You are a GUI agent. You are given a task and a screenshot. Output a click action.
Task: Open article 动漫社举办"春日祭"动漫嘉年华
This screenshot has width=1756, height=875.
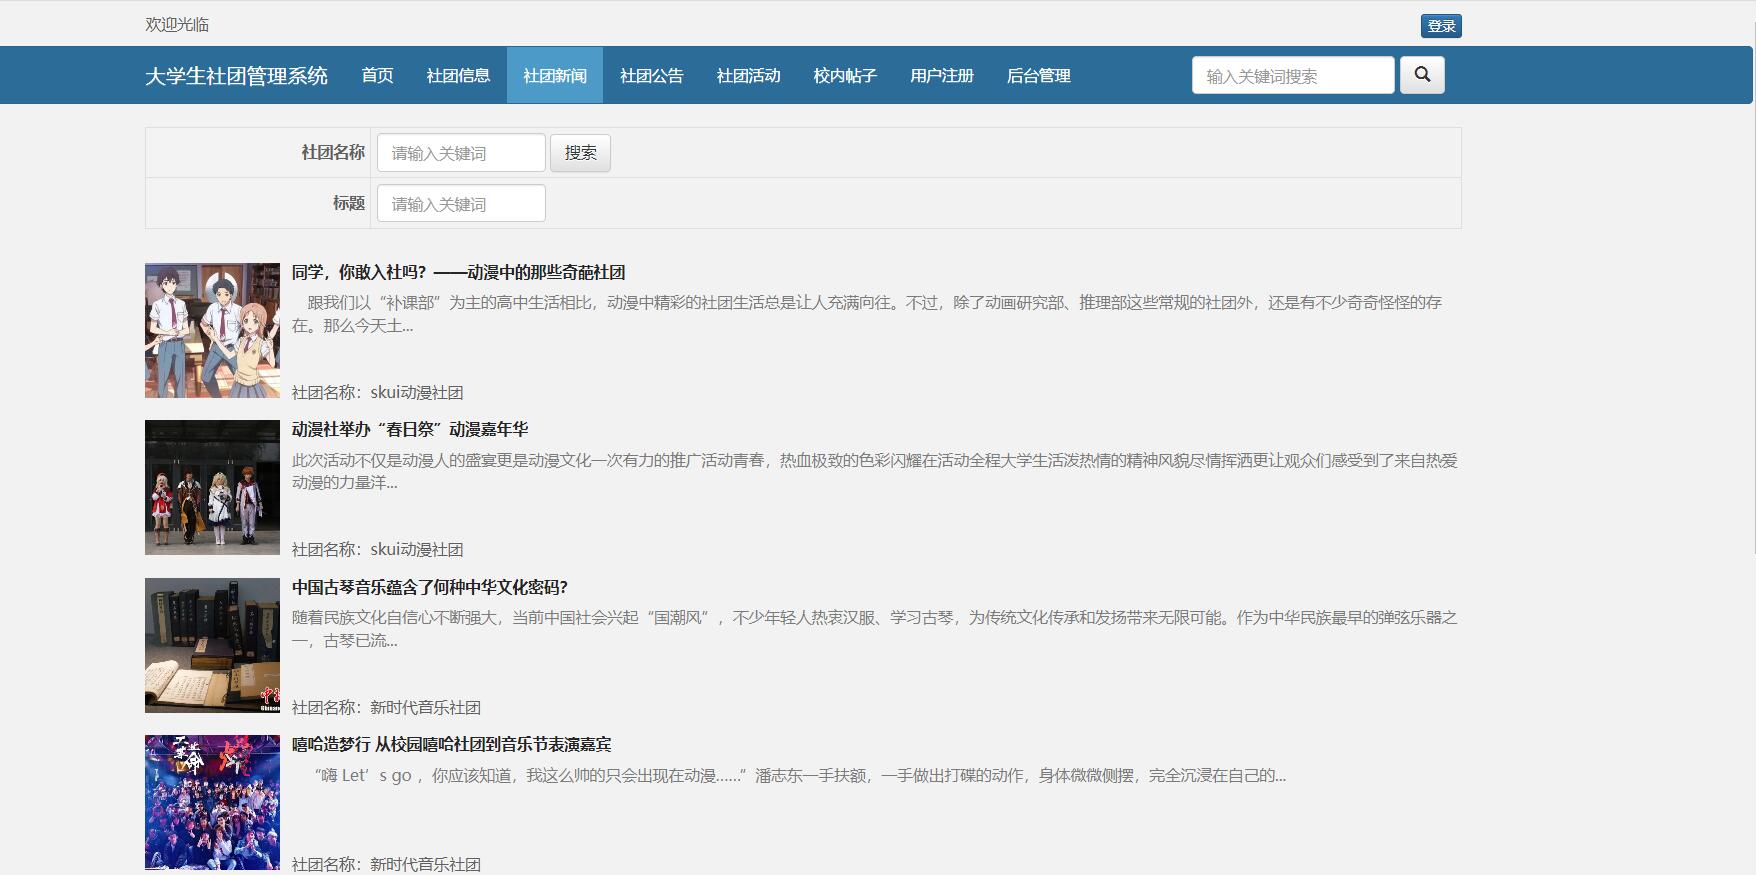pos(410,429)
